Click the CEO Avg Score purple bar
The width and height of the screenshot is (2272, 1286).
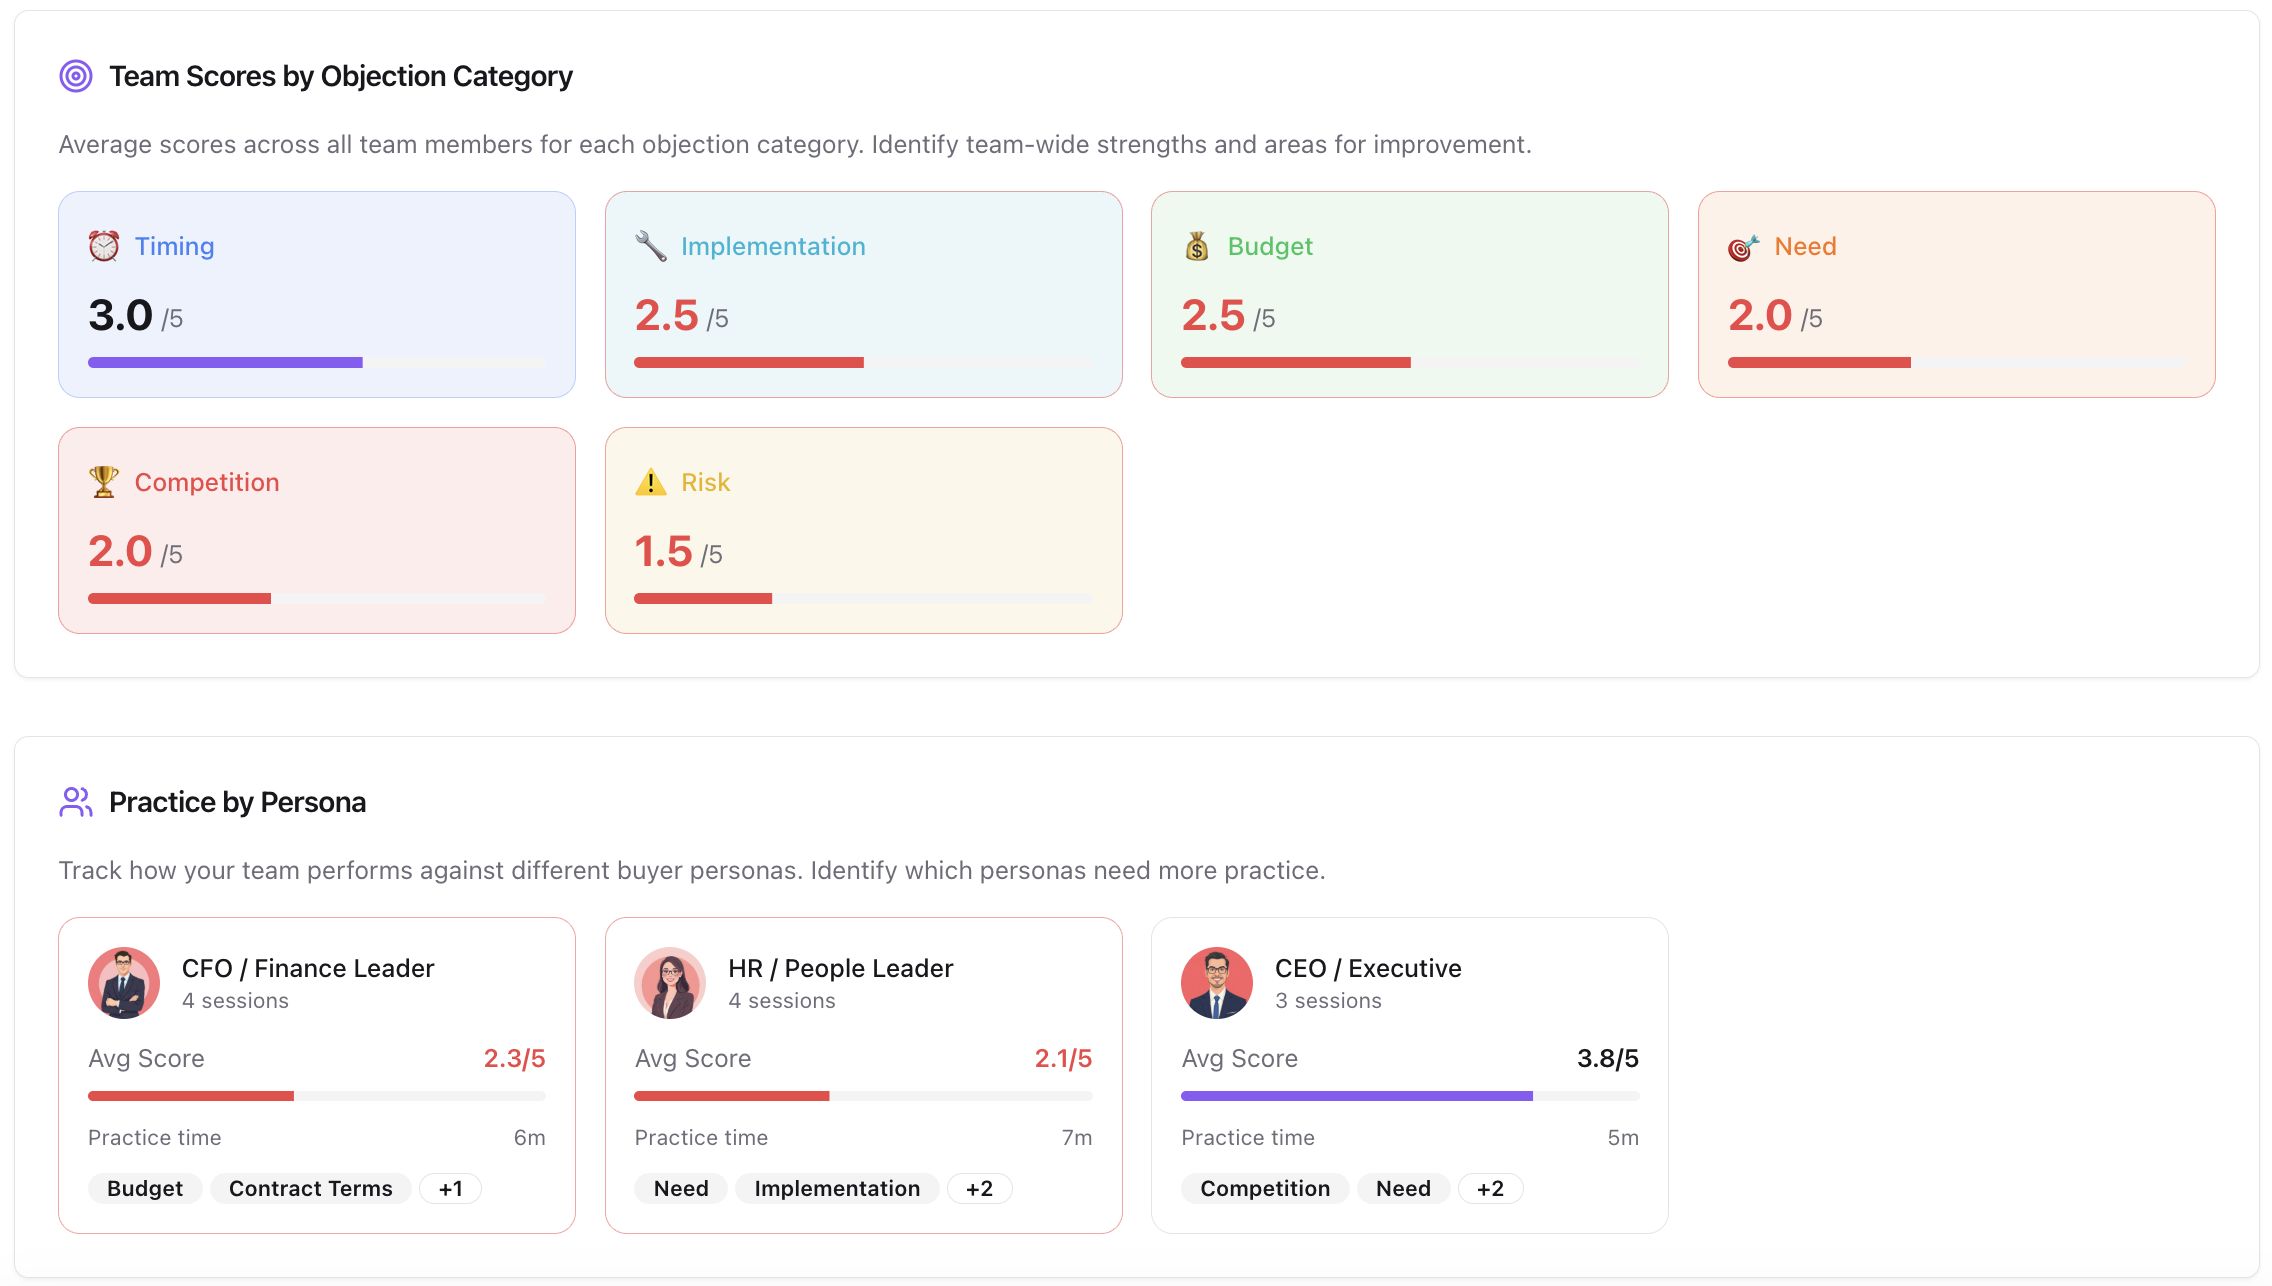1356,1096
